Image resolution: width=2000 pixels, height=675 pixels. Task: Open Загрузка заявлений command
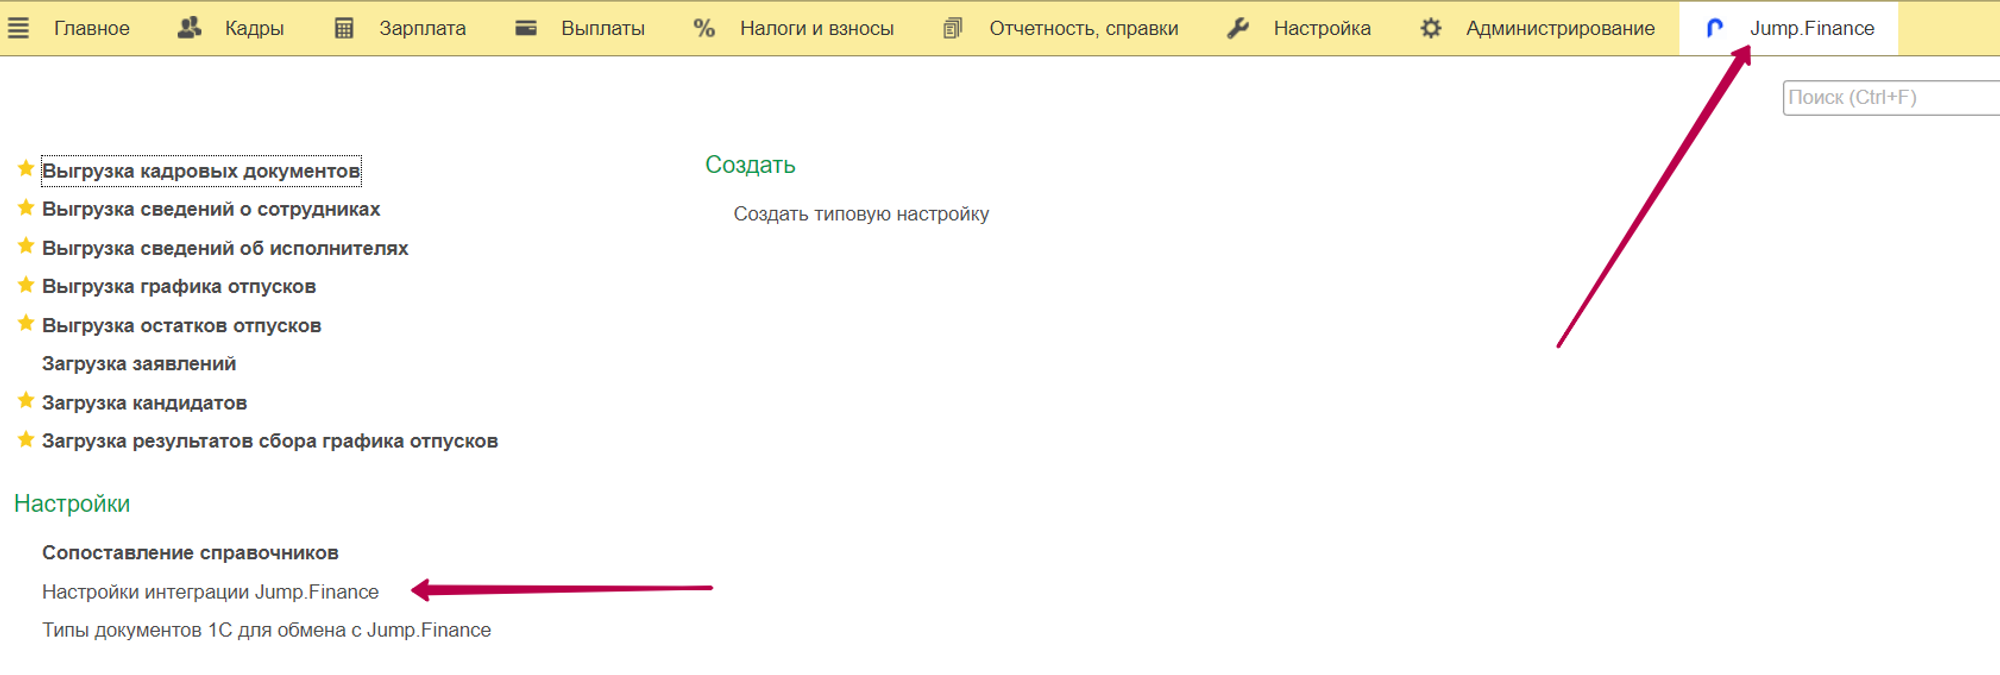(139, 364)
